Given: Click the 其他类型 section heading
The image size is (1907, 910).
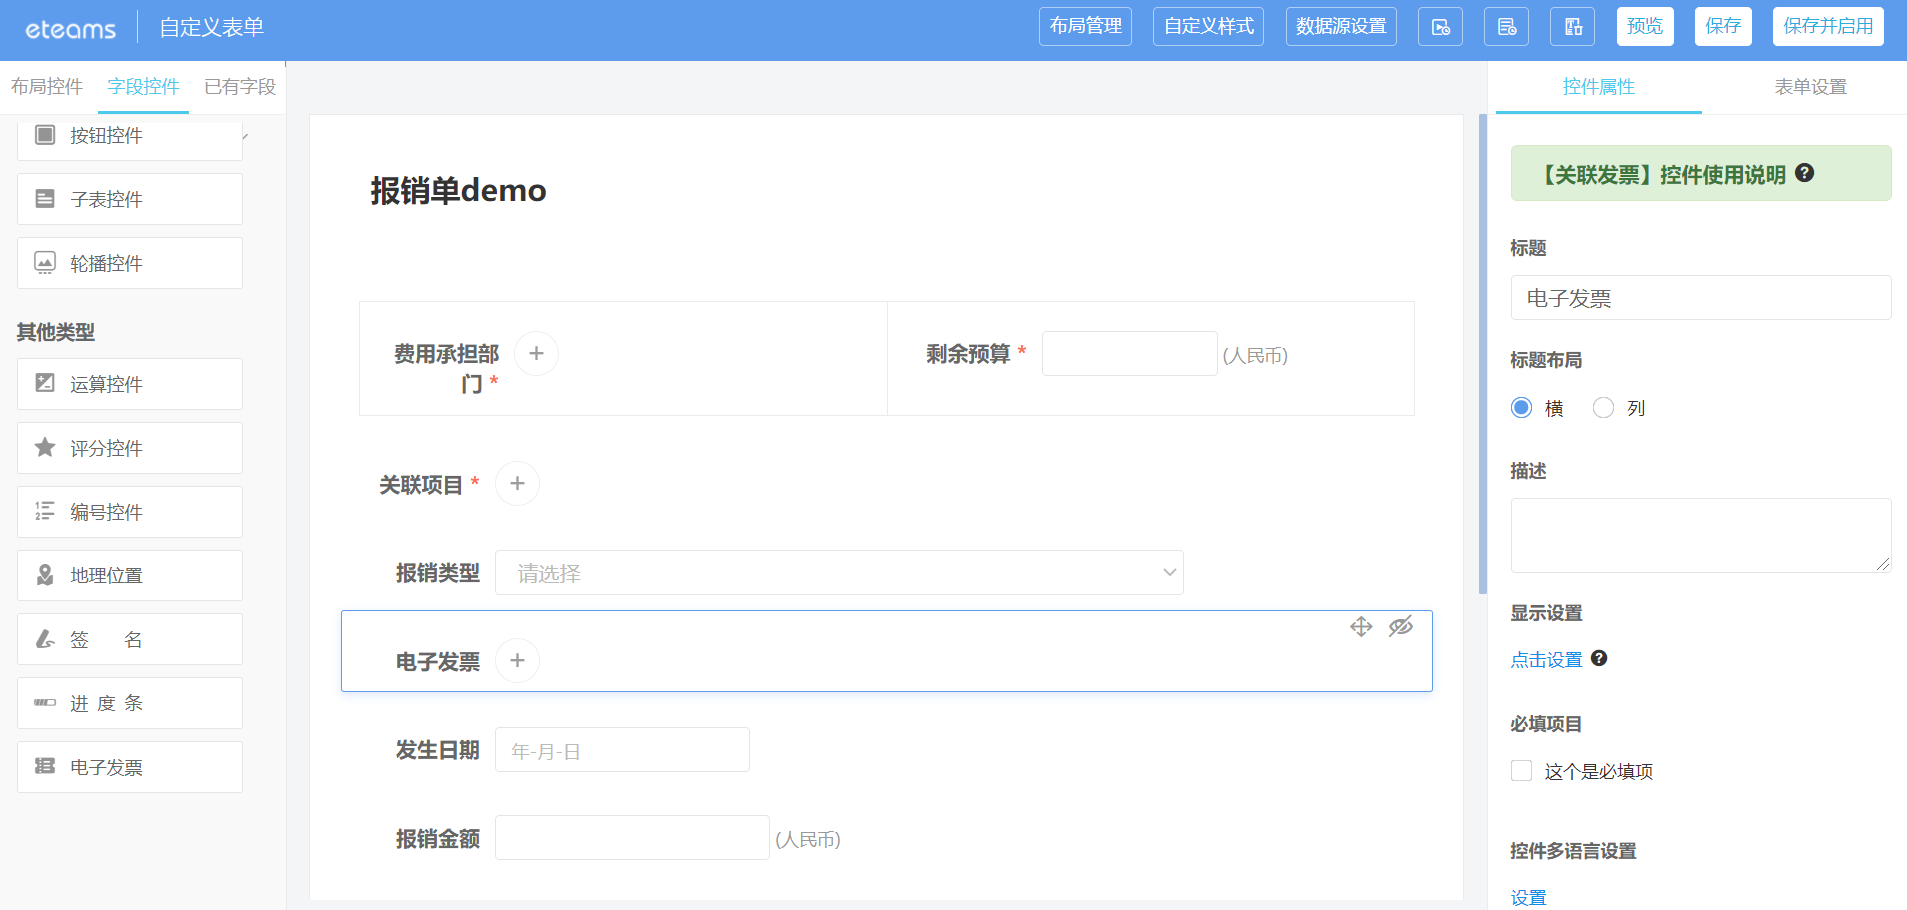Looking at the screenshot, I should [x=55, y=332].
